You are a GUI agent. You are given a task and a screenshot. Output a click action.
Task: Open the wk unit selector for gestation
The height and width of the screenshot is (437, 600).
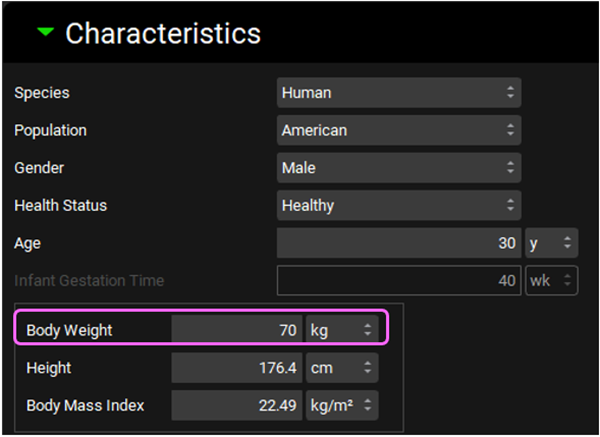tap(551, 281)
